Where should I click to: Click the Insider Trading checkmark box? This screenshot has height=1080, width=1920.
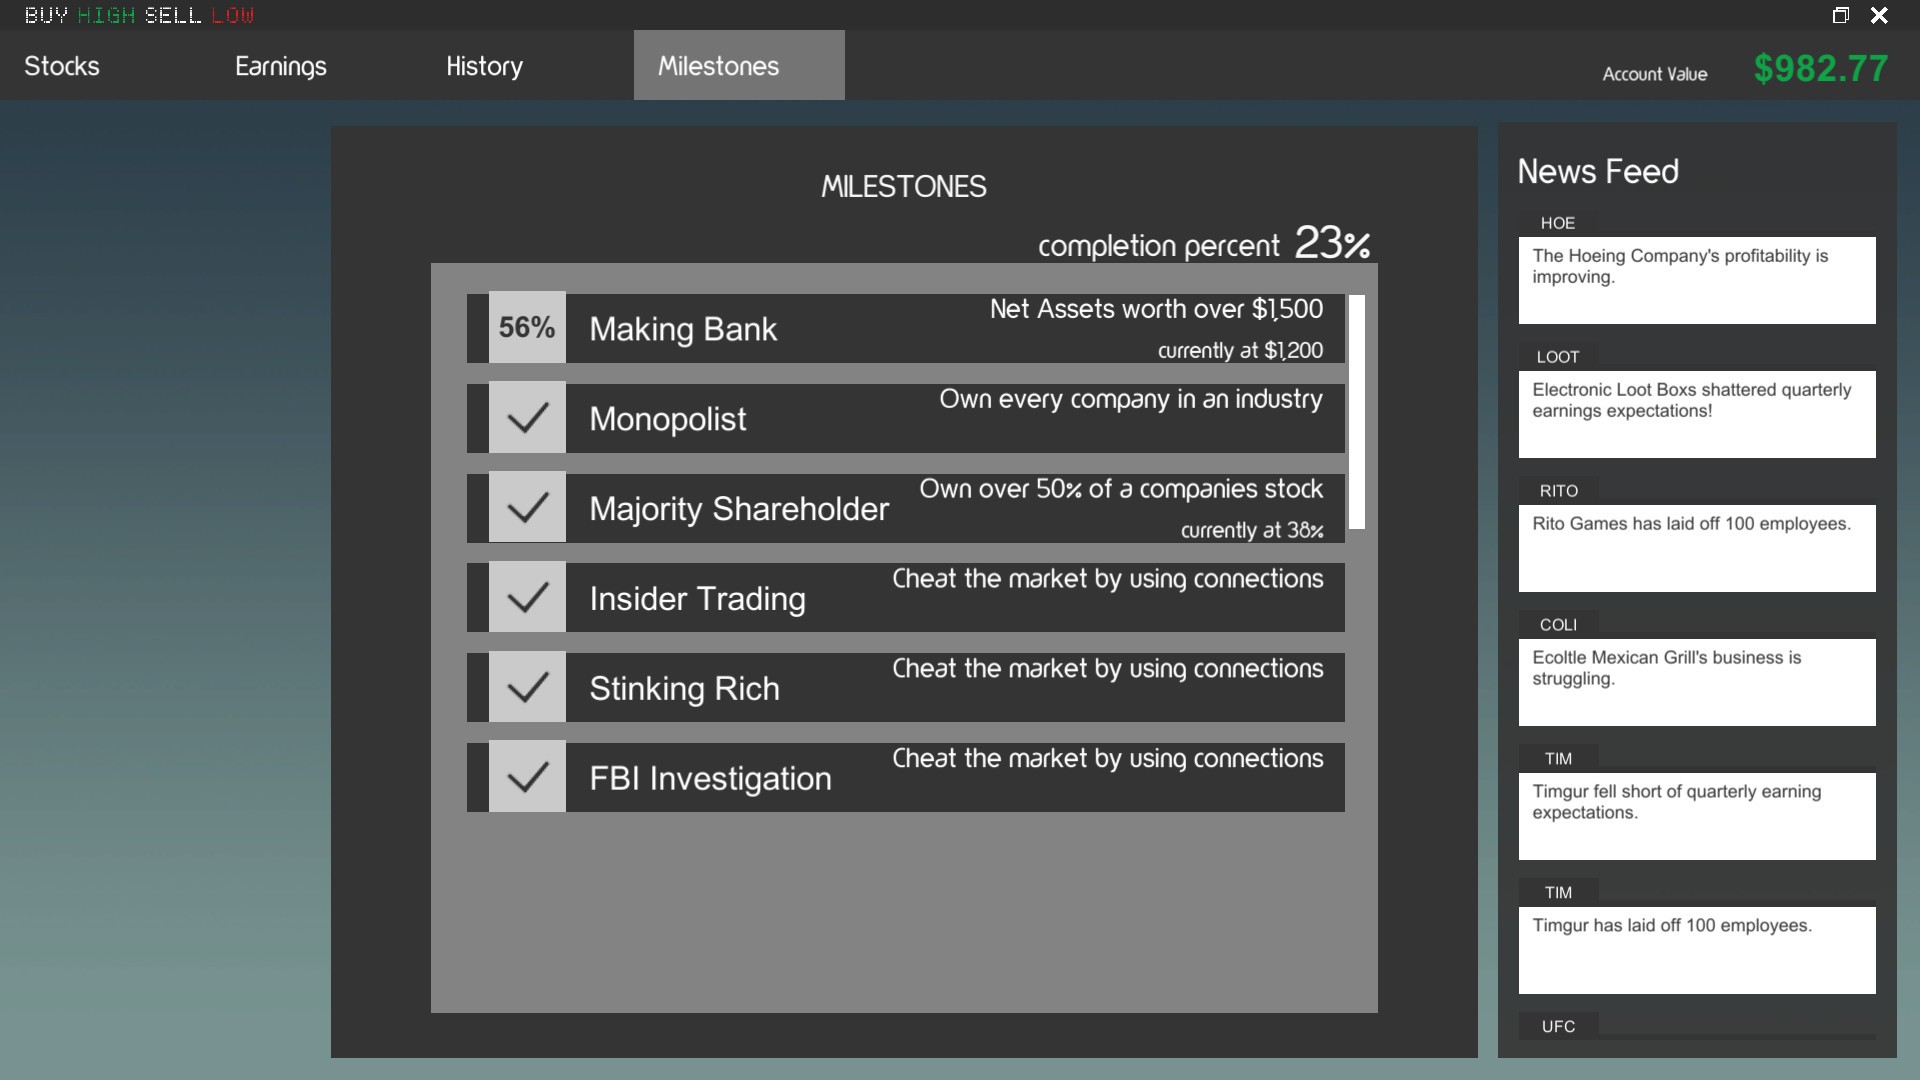527,598
